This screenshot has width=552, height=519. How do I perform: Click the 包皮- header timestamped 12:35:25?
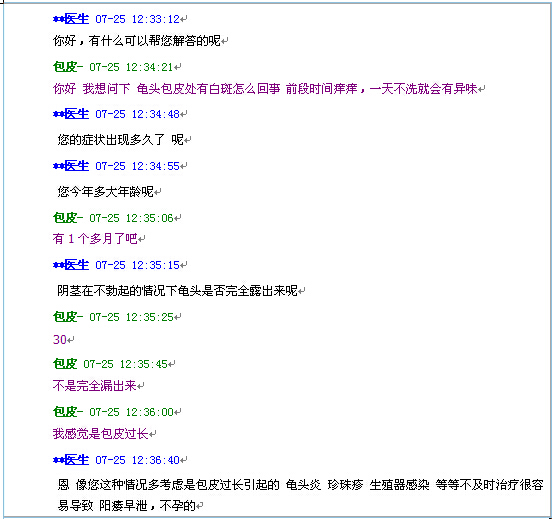(x=113, y=317)
